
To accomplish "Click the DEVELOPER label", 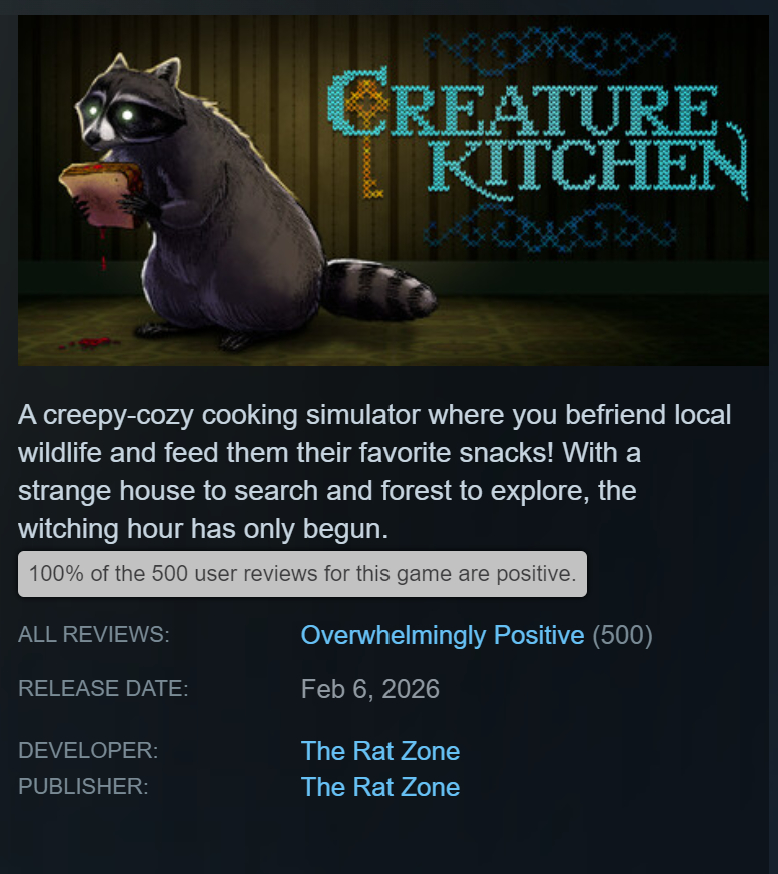I will 88,750.
